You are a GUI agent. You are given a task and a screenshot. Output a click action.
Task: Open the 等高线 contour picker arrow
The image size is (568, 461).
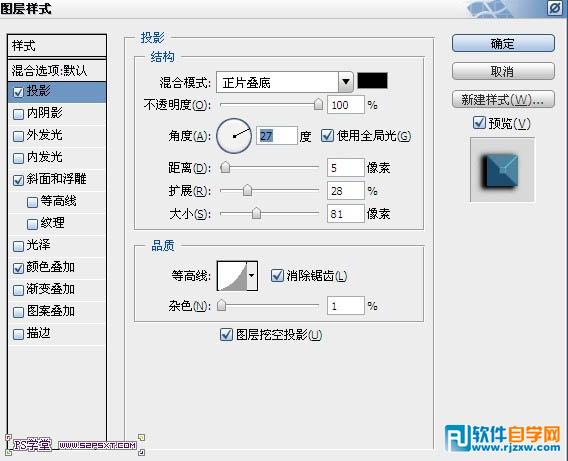252,276
